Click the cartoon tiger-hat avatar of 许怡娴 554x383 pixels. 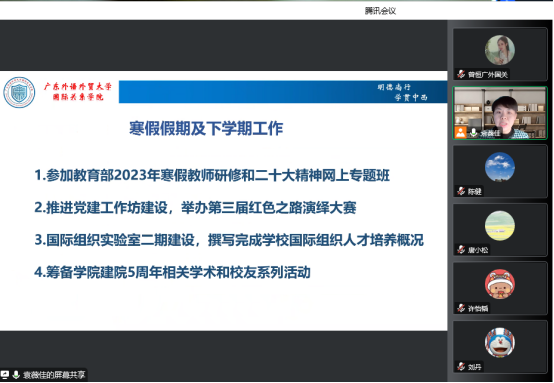point(500,284)
